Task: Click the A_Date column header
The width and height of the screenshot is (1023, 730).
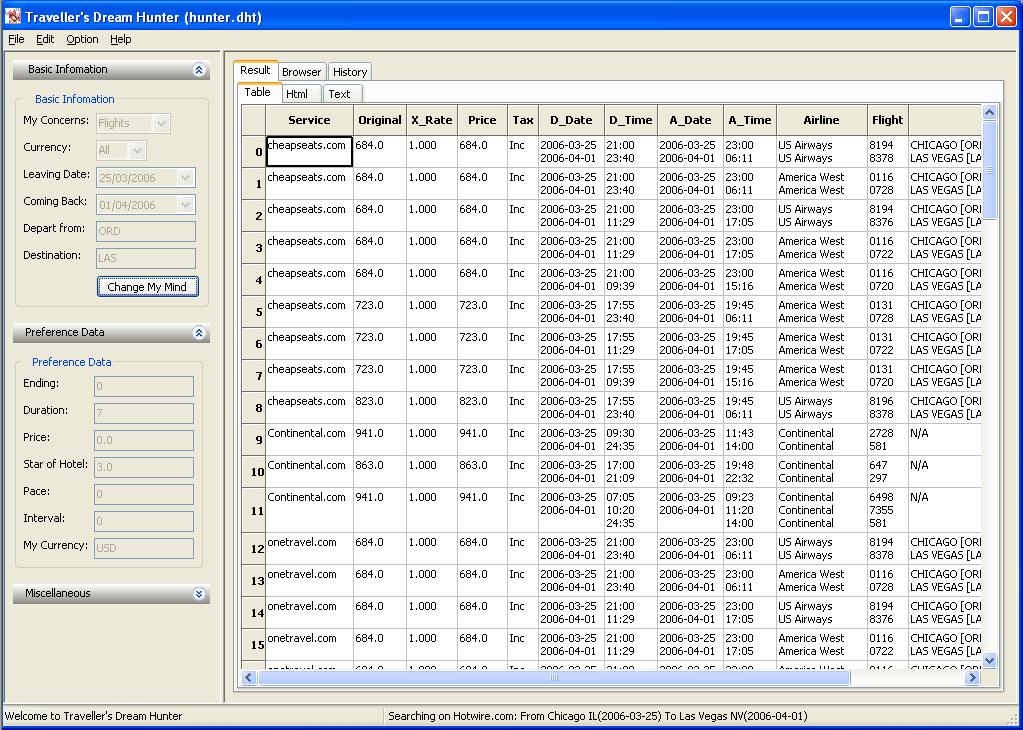Action: (x=690, y=120)
